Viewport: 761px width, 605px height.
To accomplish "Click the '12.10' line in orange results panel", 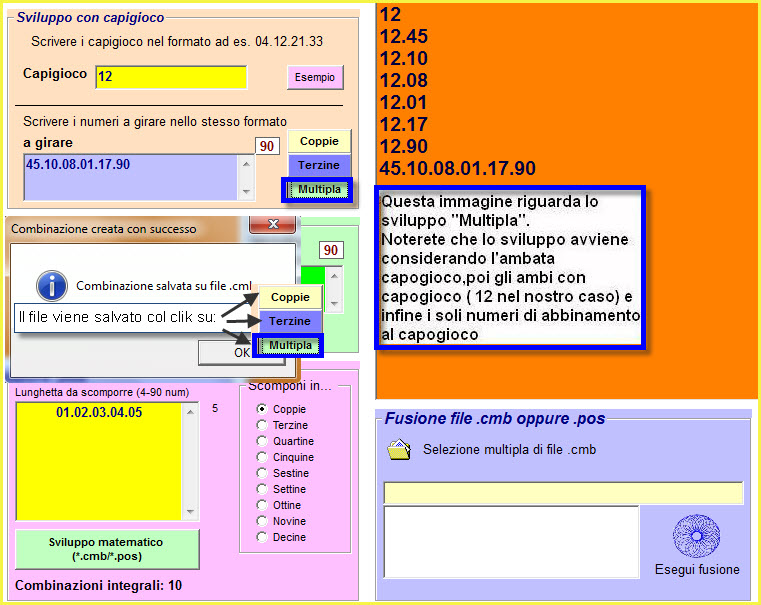I will click(404, 59).
